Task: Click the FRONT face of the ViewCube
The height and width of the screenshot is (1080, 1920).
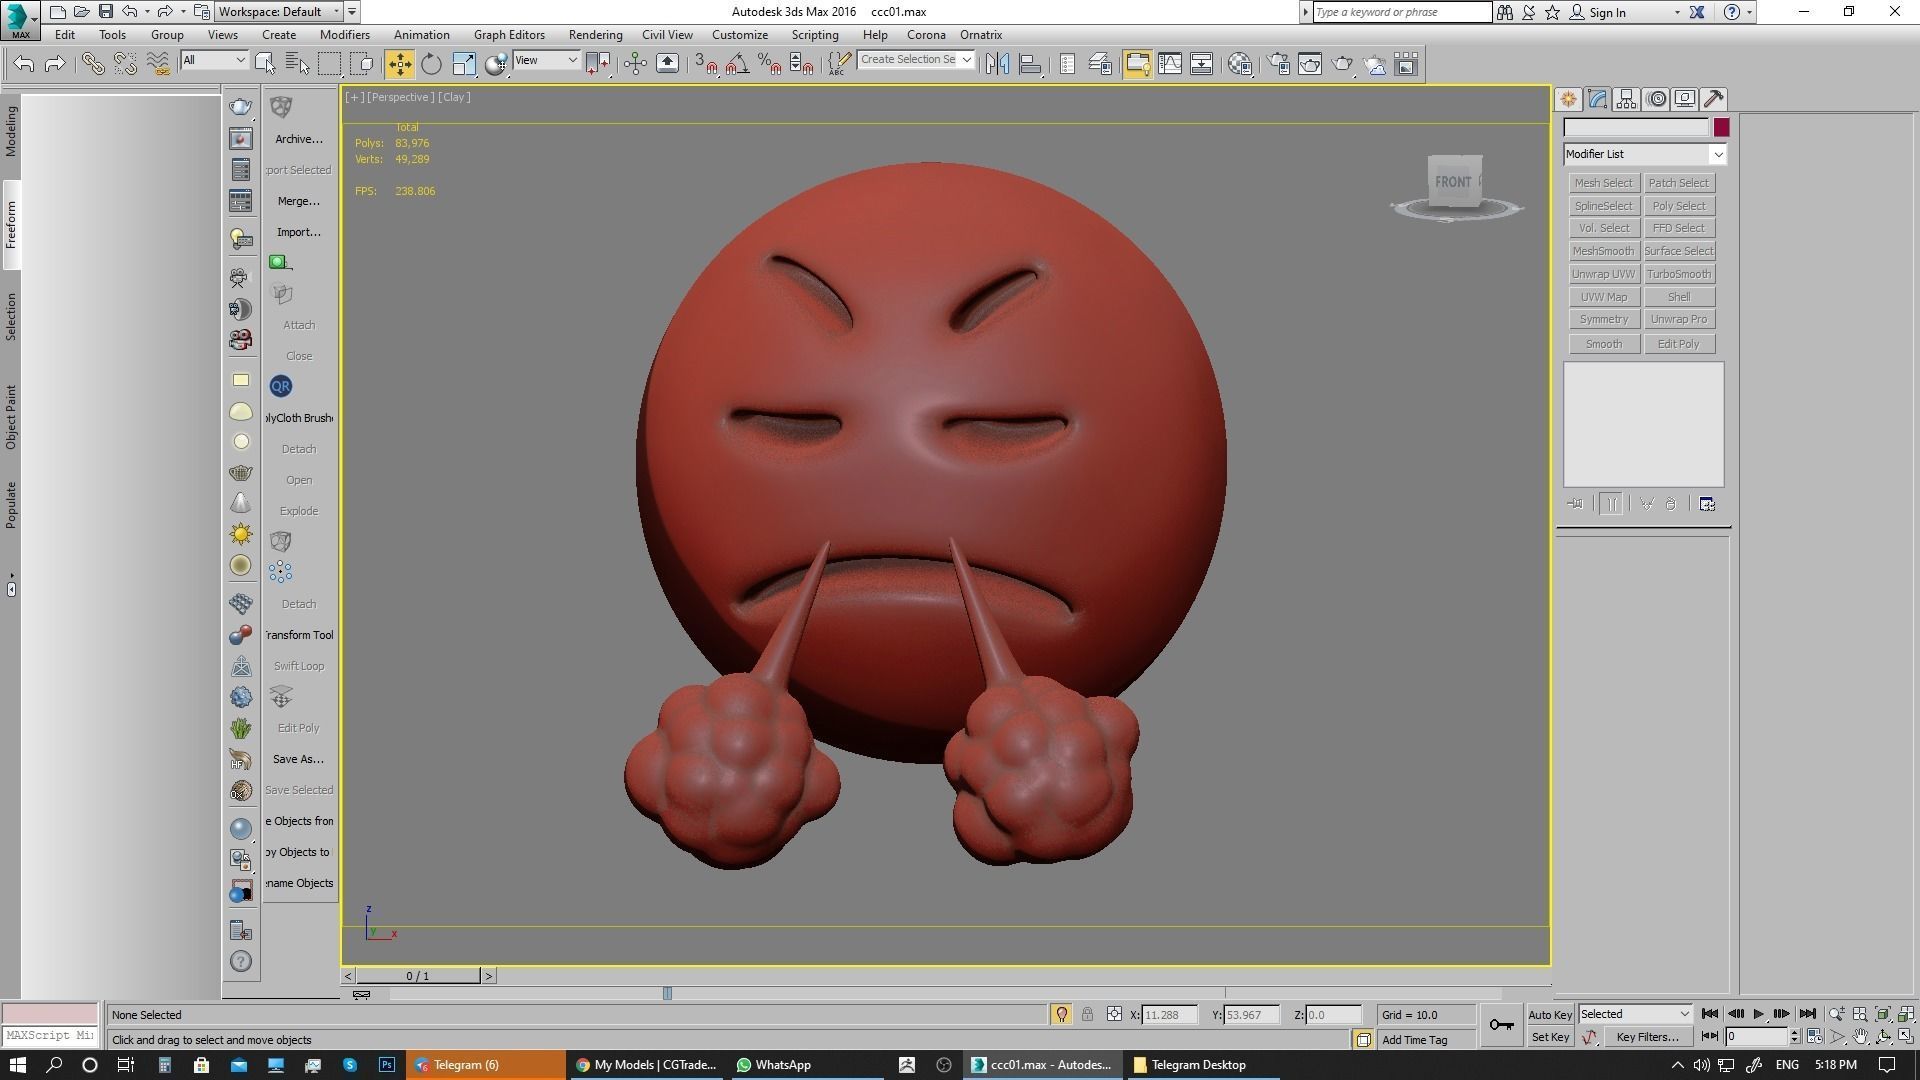Action: pyautogui.click(x=1454, y=182)
